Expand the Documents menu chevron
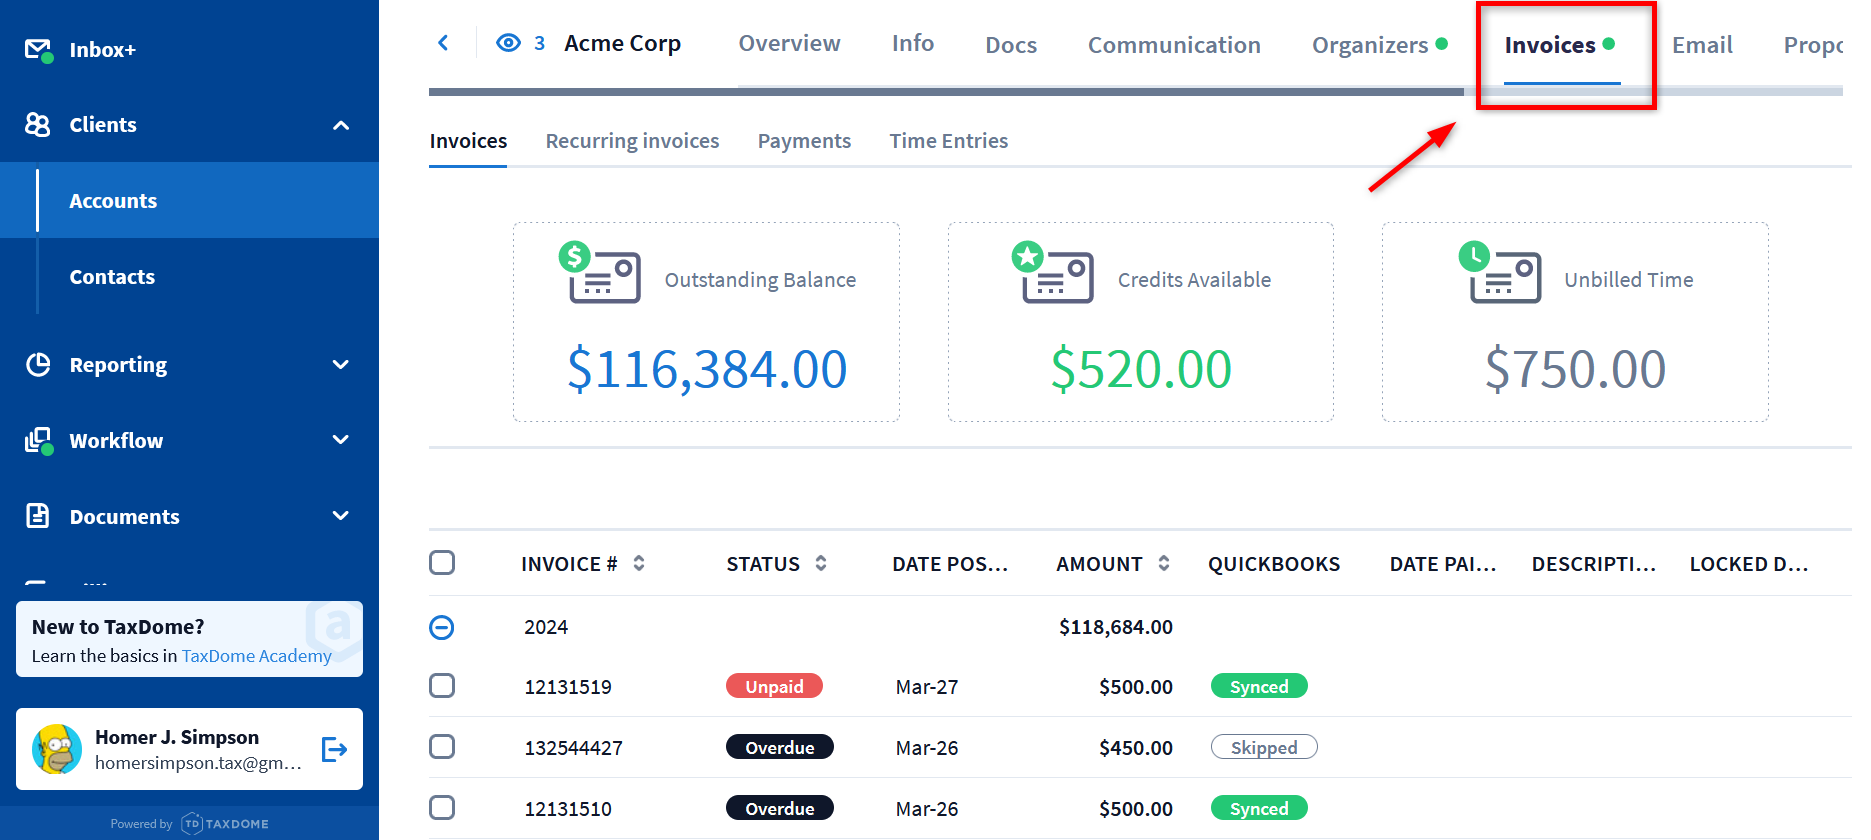The image size is (1871, 840). 341,516
